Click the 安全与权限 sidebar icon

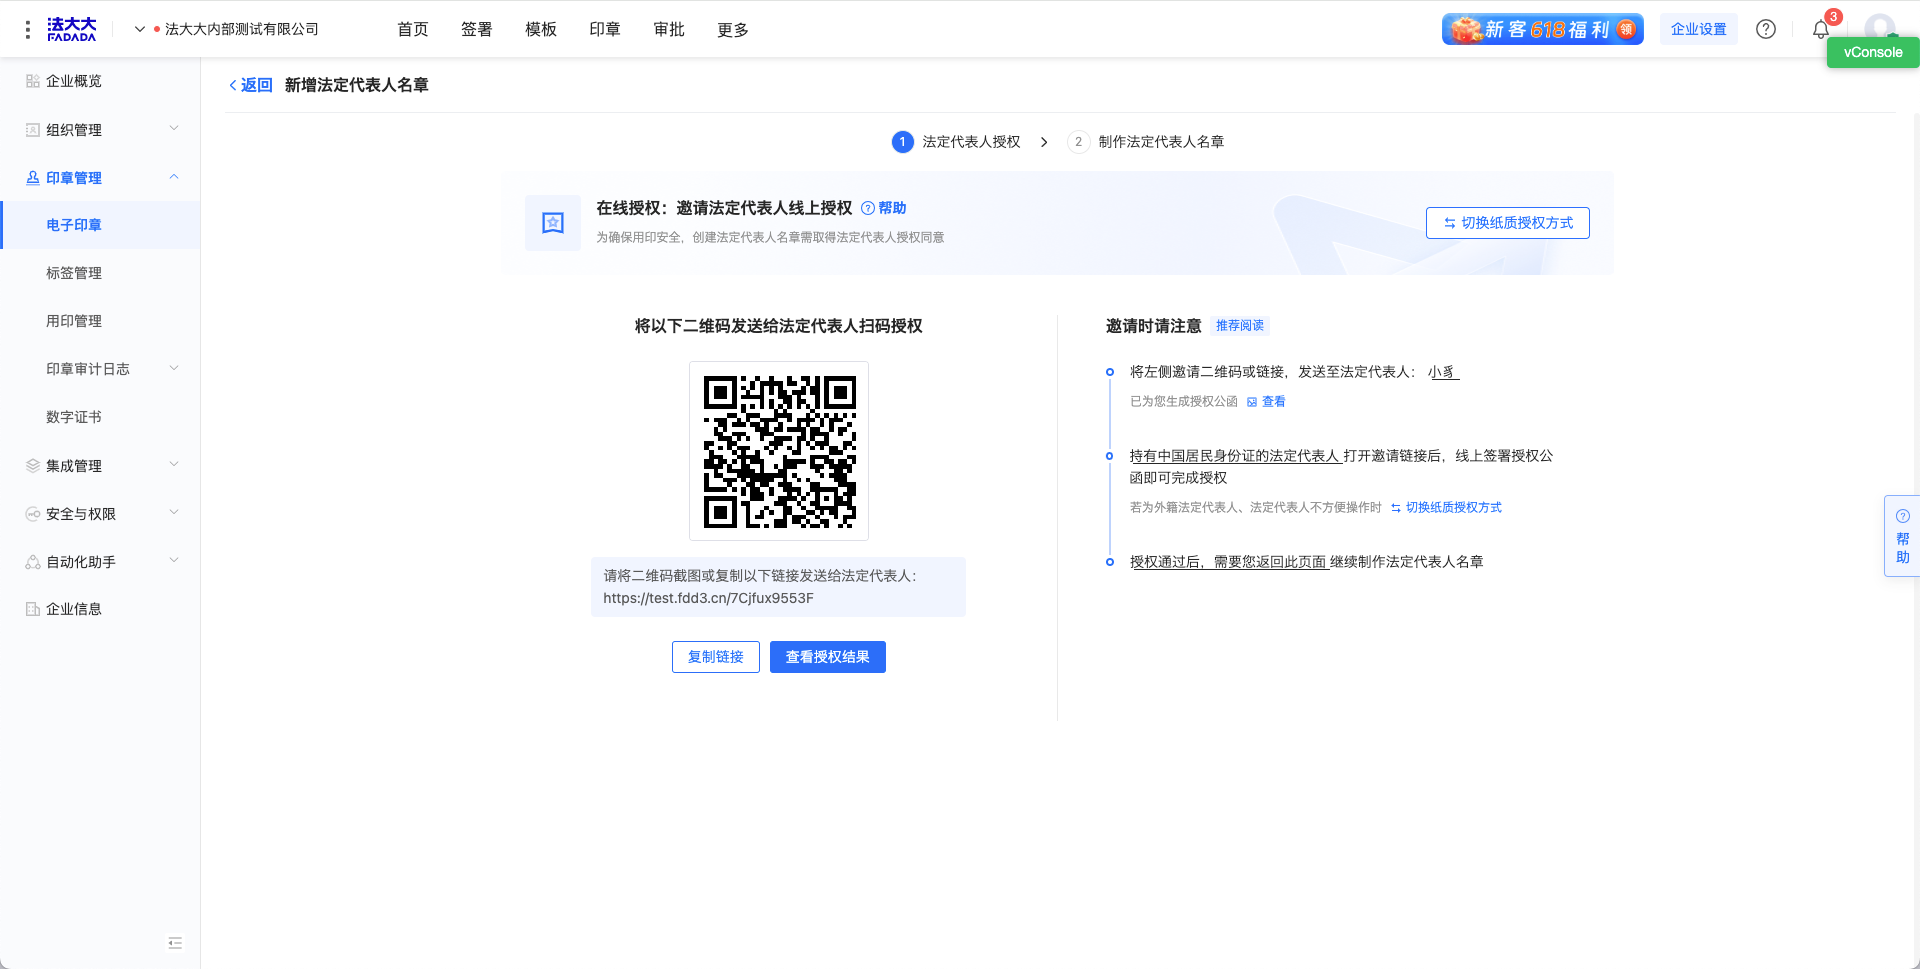pyautogui.click(x=33, y=514)
